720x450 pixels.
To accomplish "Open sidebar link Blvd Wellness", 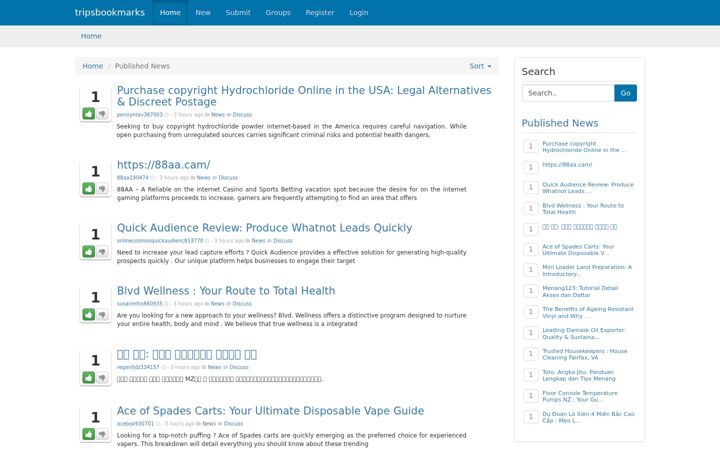I will click(583, 209).
